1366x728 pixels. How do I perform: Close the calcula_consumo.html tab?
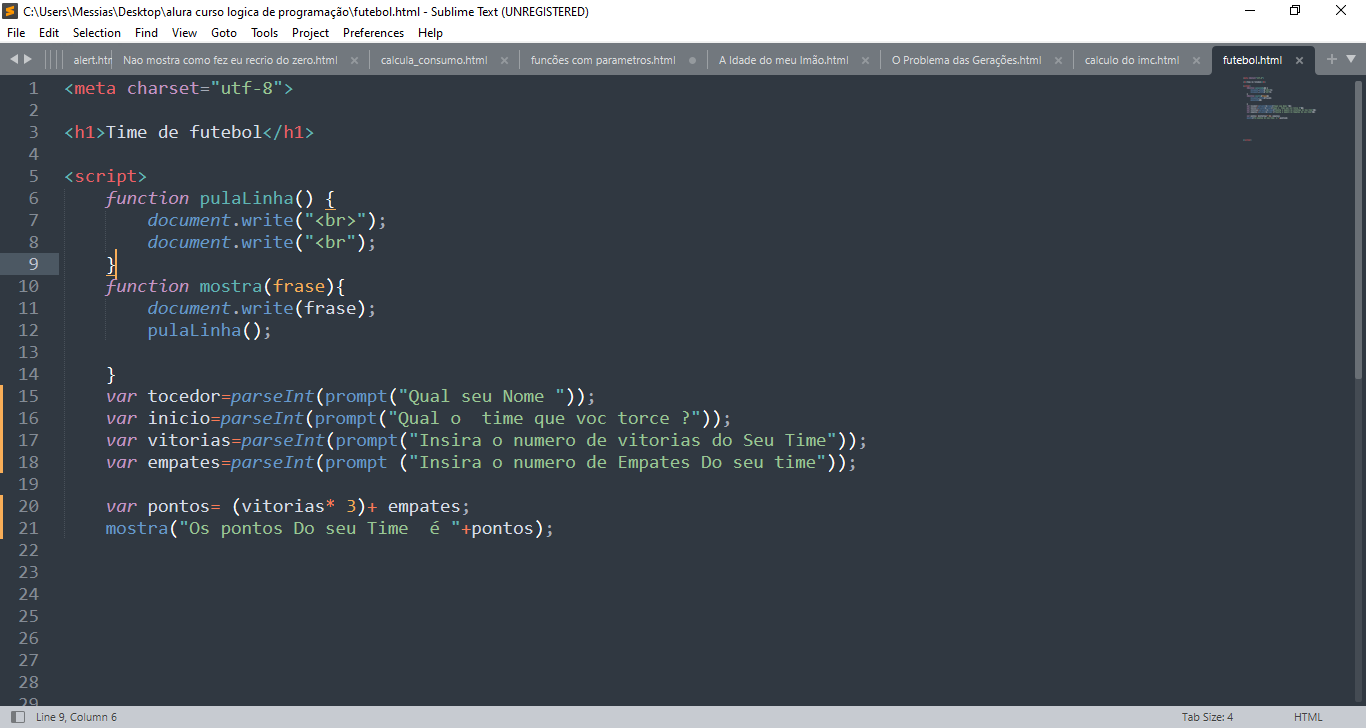coord(504,60)
